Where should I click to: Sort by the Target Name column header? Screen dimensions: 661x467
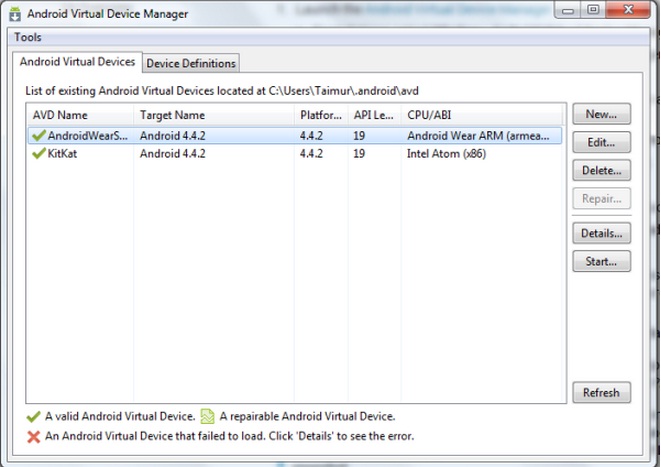coord(214,115)
